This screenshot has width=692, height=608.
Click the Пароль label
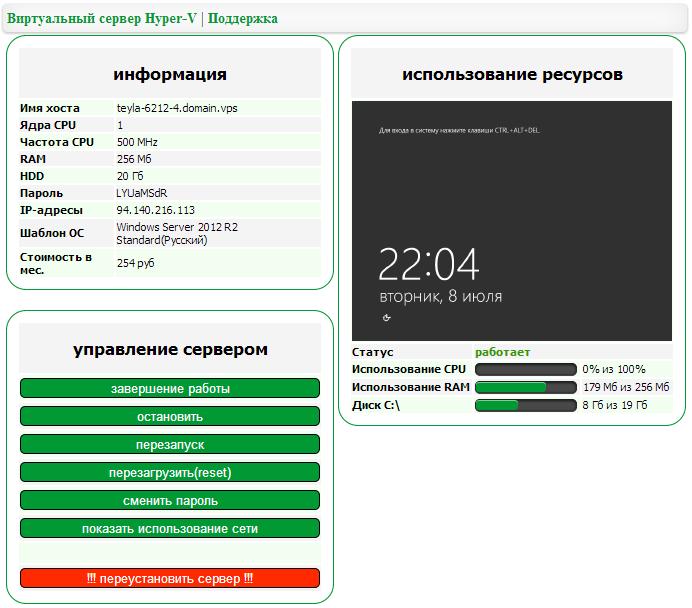[41, 193]
